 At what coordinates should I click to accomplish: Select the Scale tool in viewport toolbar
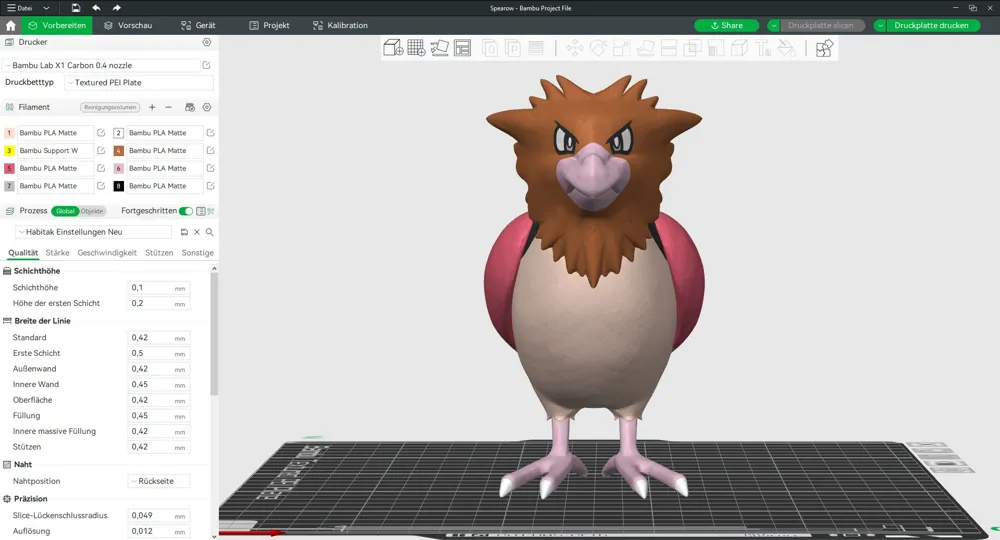pos(621,48)
